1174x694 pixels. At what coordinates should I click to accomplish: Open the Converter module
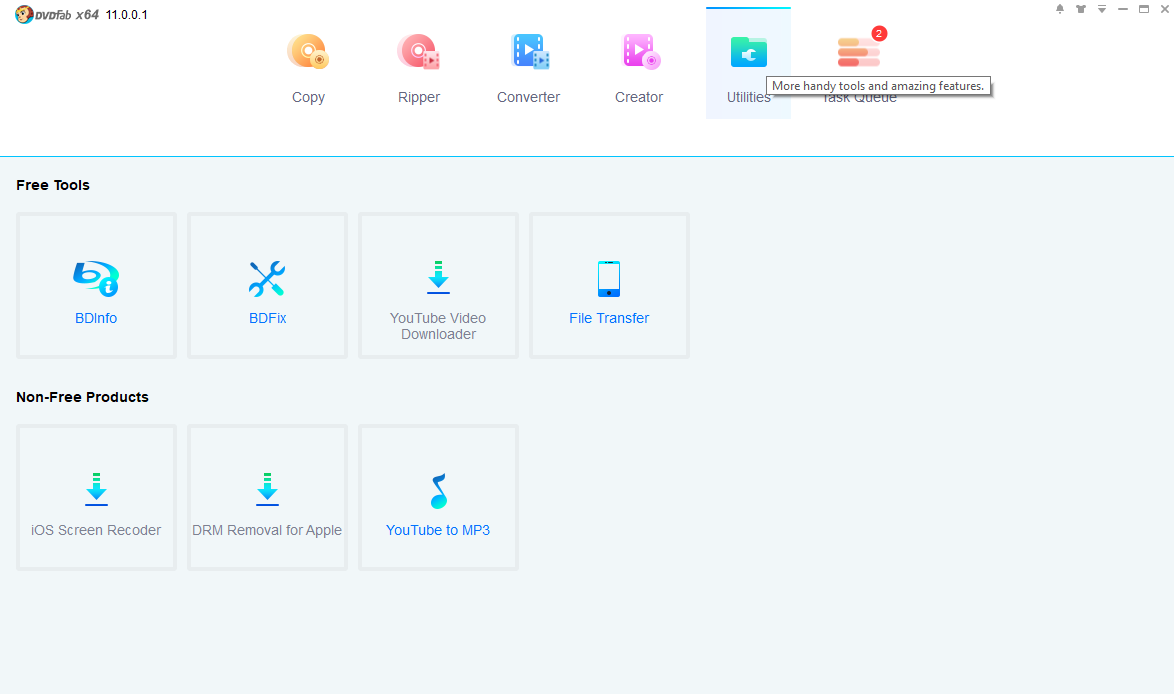[529, 67]
